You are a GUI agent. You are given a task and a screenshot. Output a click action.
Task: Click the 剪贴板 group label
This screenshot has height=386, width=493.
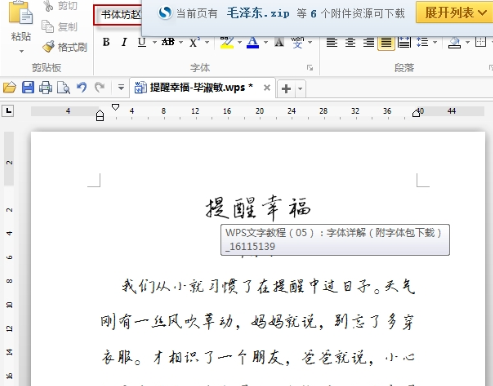(47, 68)
